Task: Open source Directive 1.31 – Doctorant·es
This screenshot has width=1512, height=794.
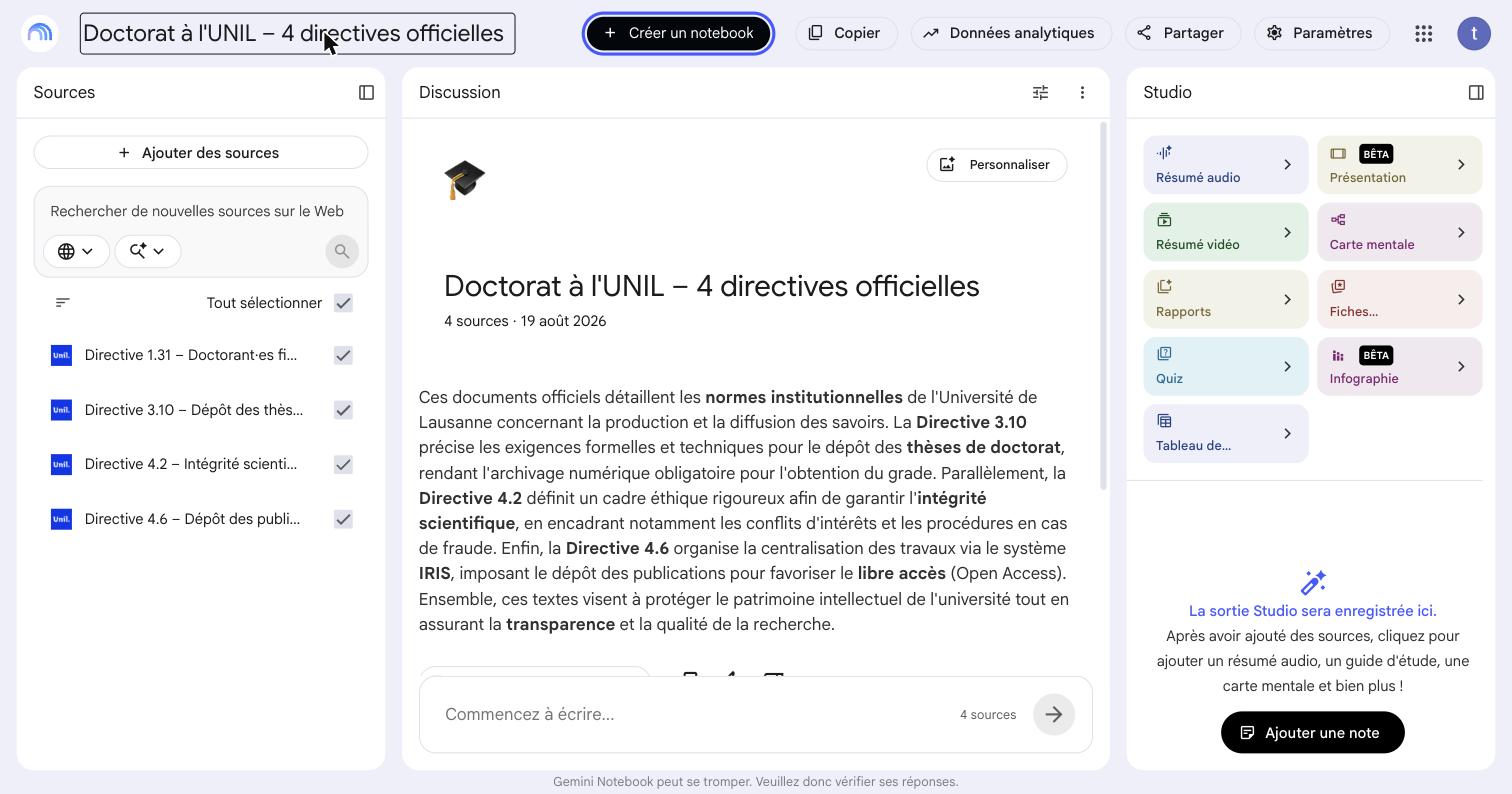Action: point(191,355)
